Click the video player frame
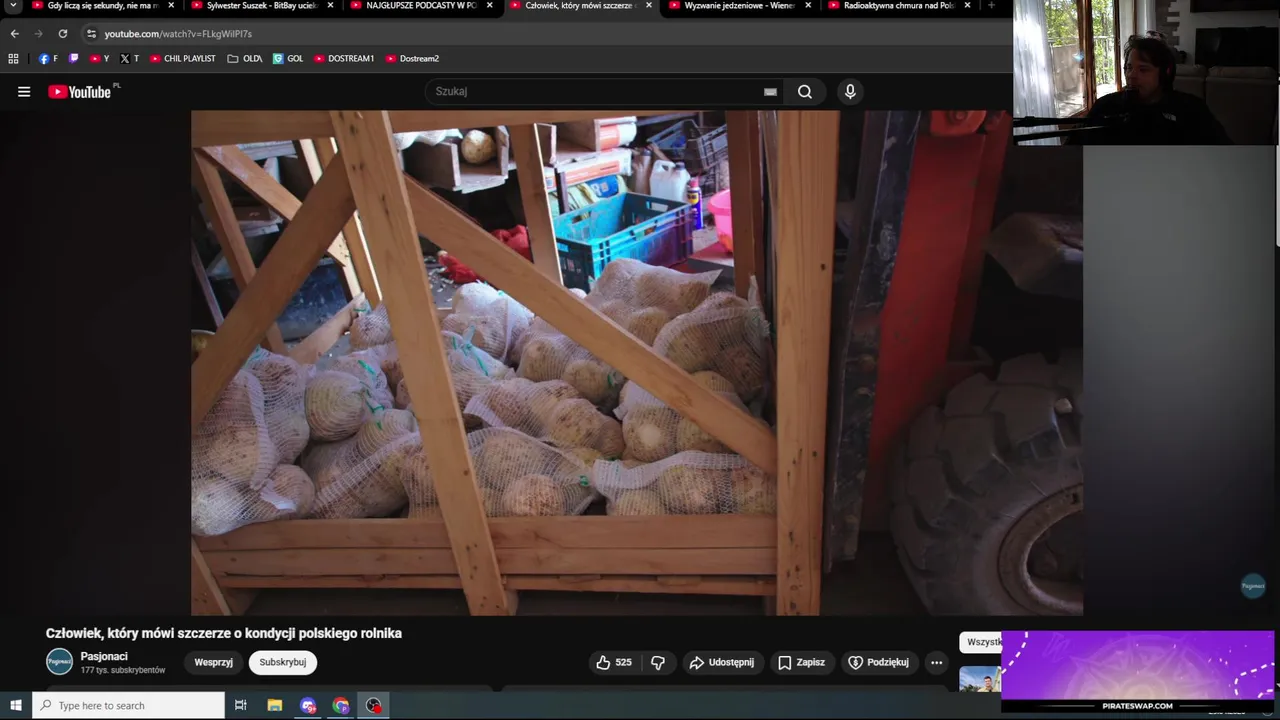 click(x=636, y=362)
